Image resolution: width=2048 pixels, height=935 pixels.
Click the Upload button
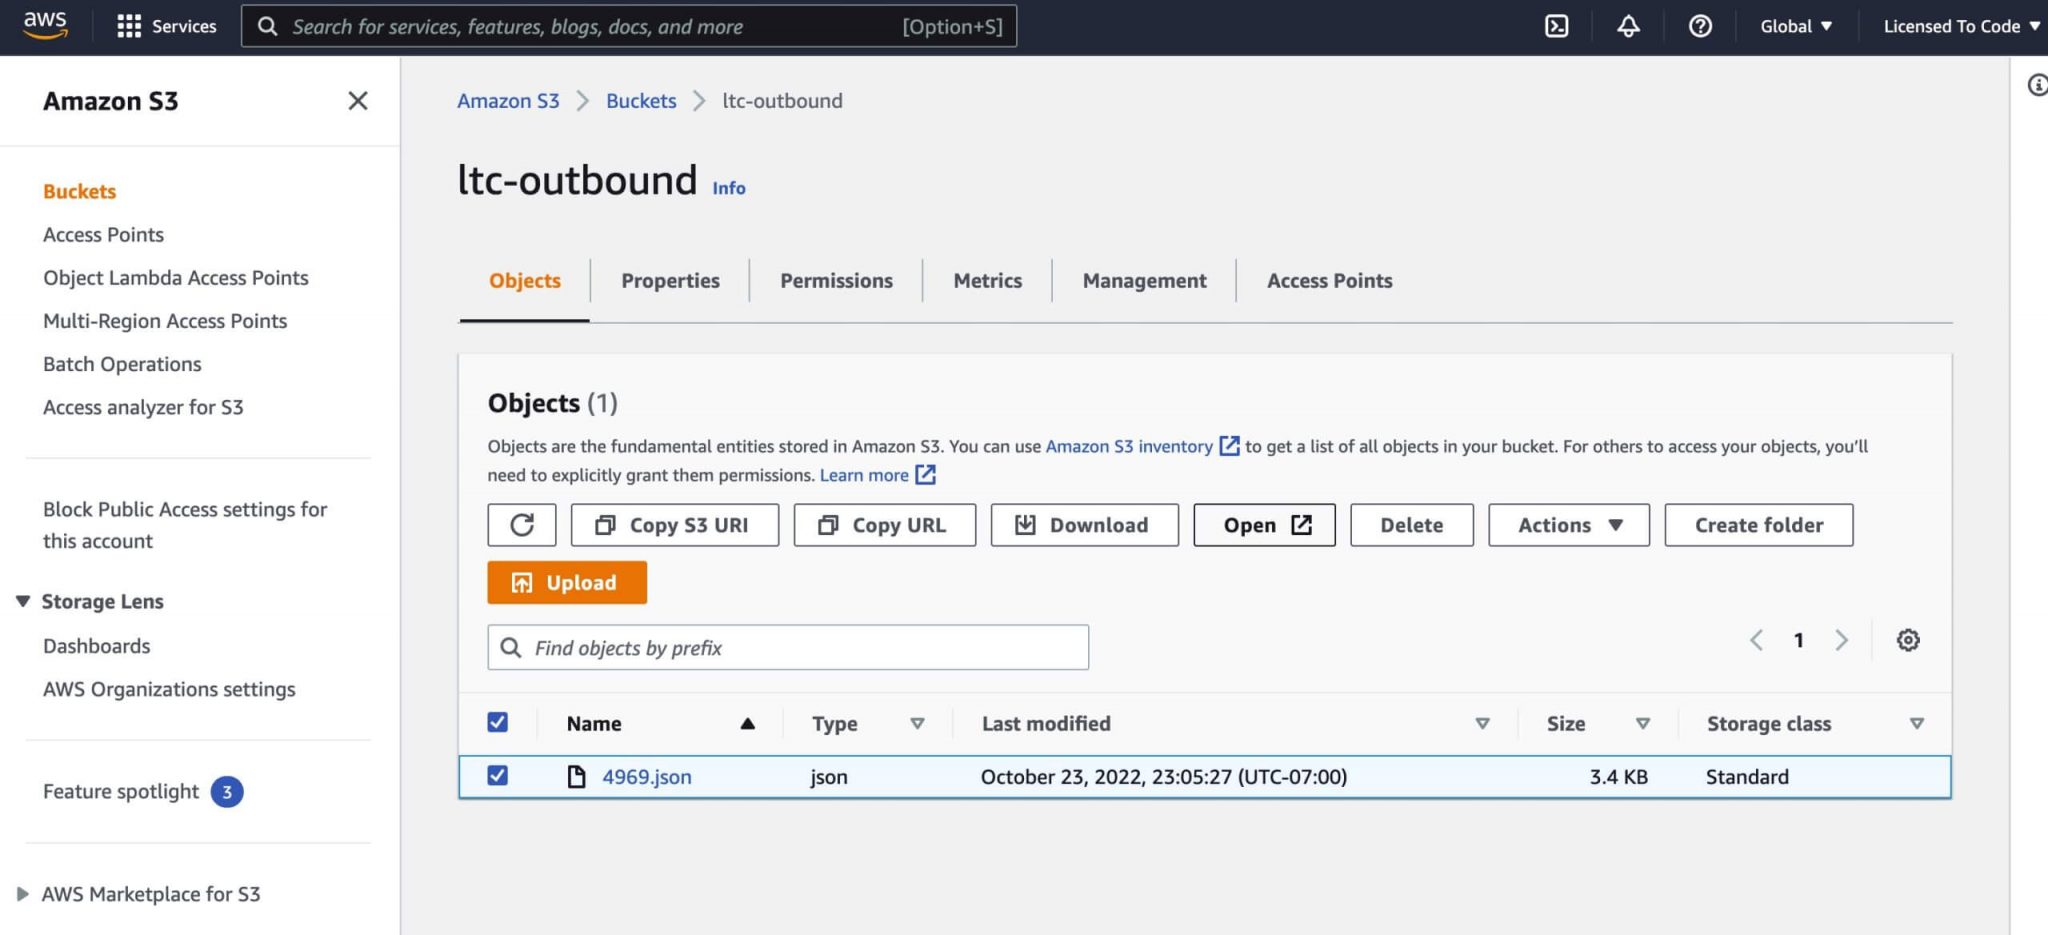click(x=566, y=582)
